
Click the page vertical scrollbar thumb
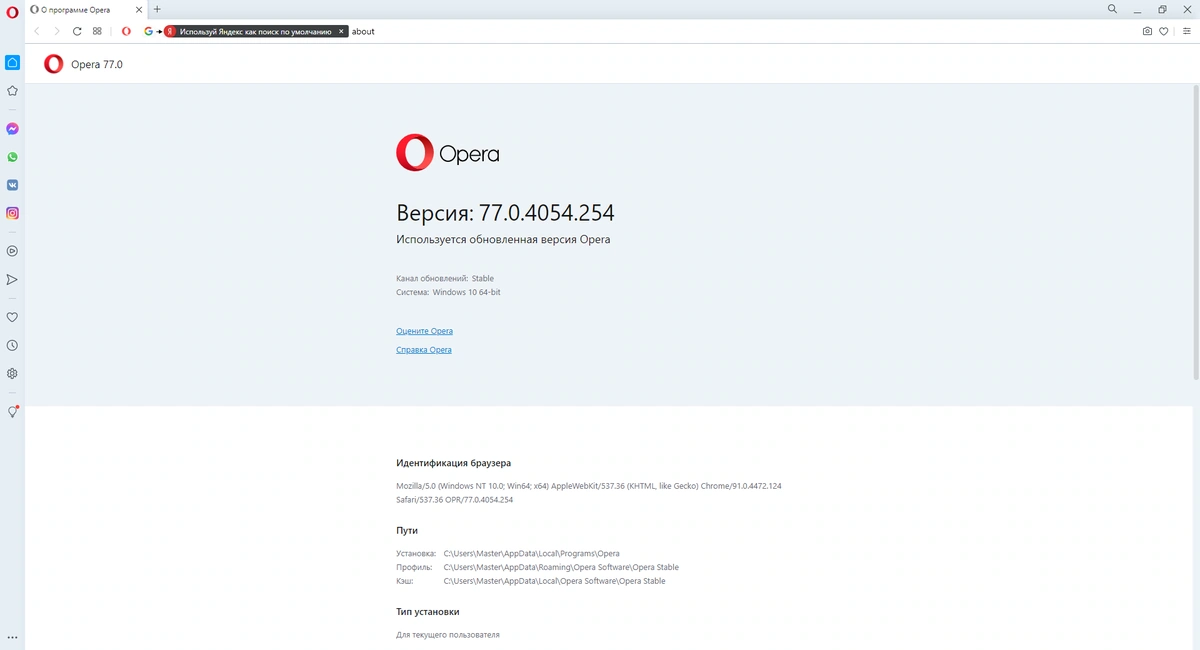[x=1195, y=231]
